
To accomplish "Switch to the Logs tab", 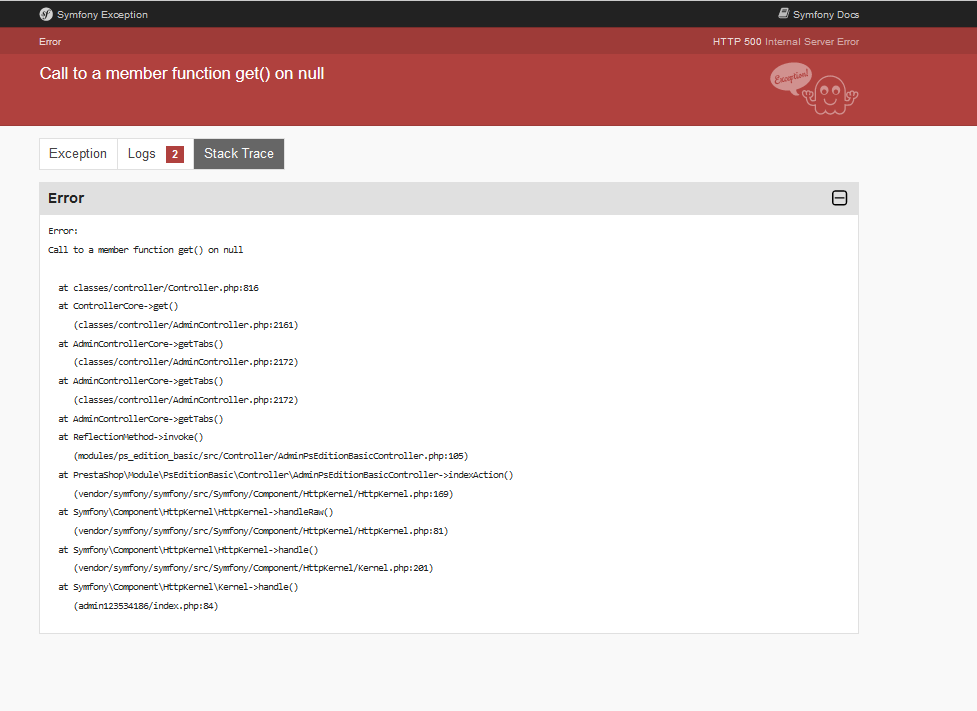I will [x=155, y=154].
